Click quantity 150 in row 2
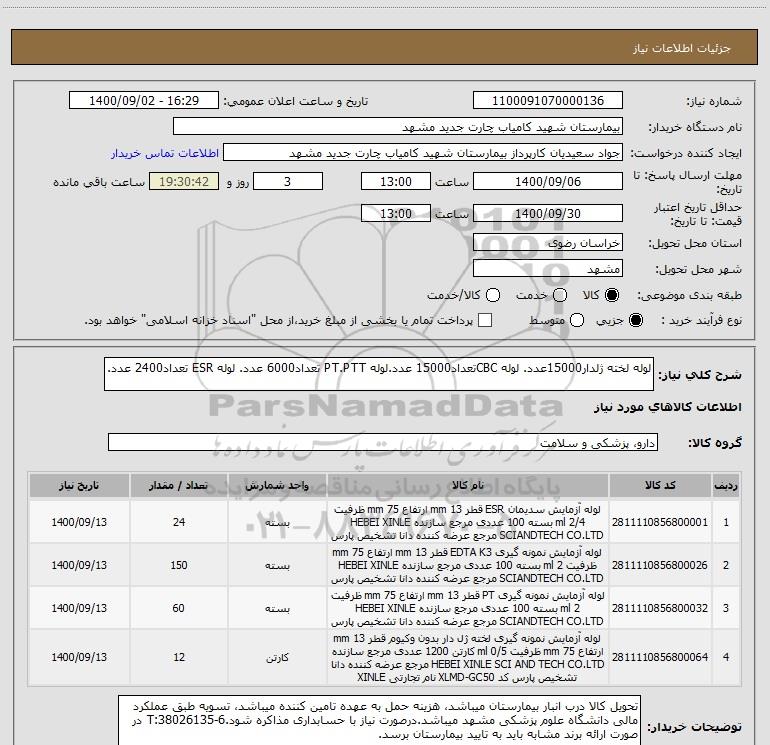This screenshot has height=745, width=770. (x=179, y=565)
